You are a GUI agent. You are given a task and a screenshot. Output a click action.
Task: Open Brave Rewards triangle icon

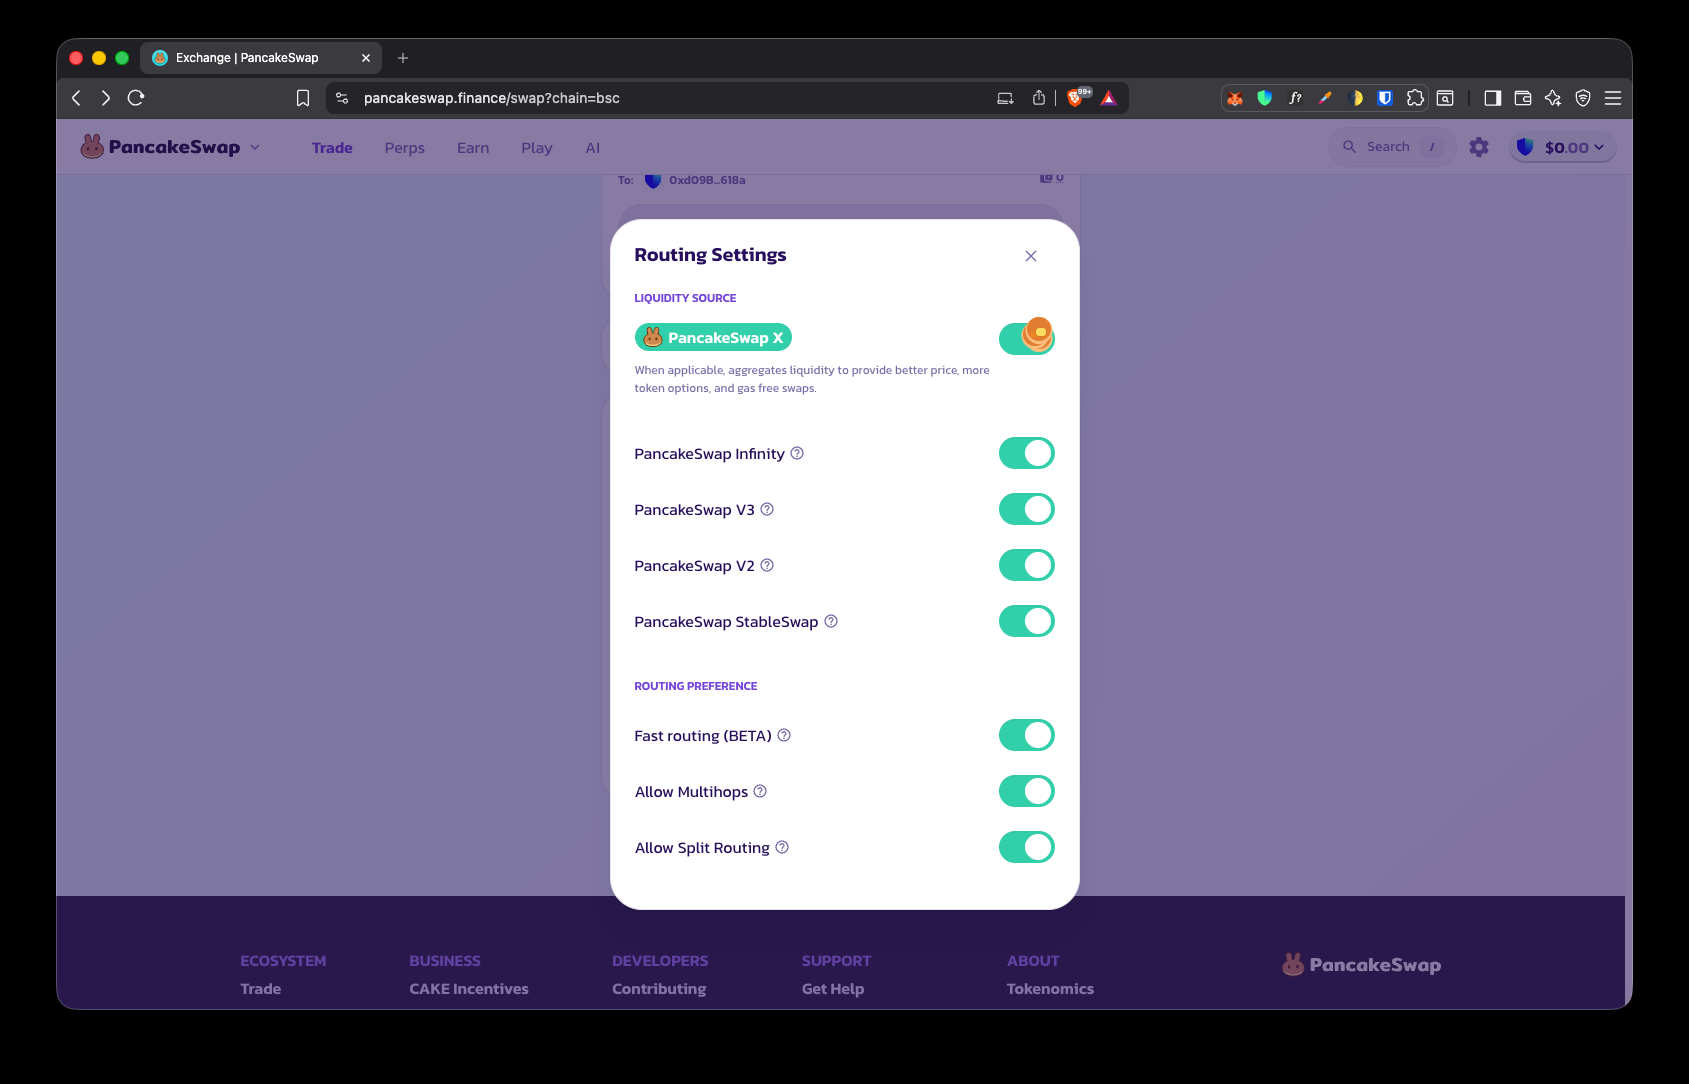[x=1109, y=98]
